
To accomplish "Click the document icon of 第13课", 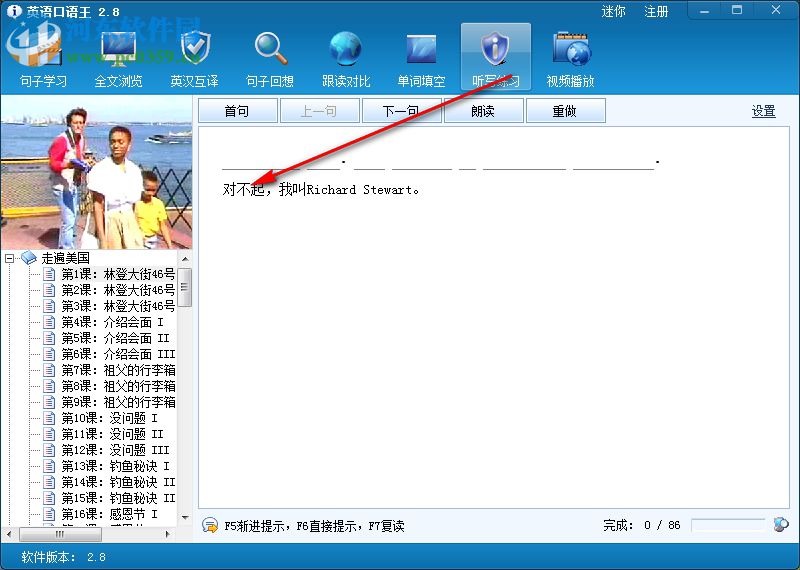I will [x=49, y=466].
